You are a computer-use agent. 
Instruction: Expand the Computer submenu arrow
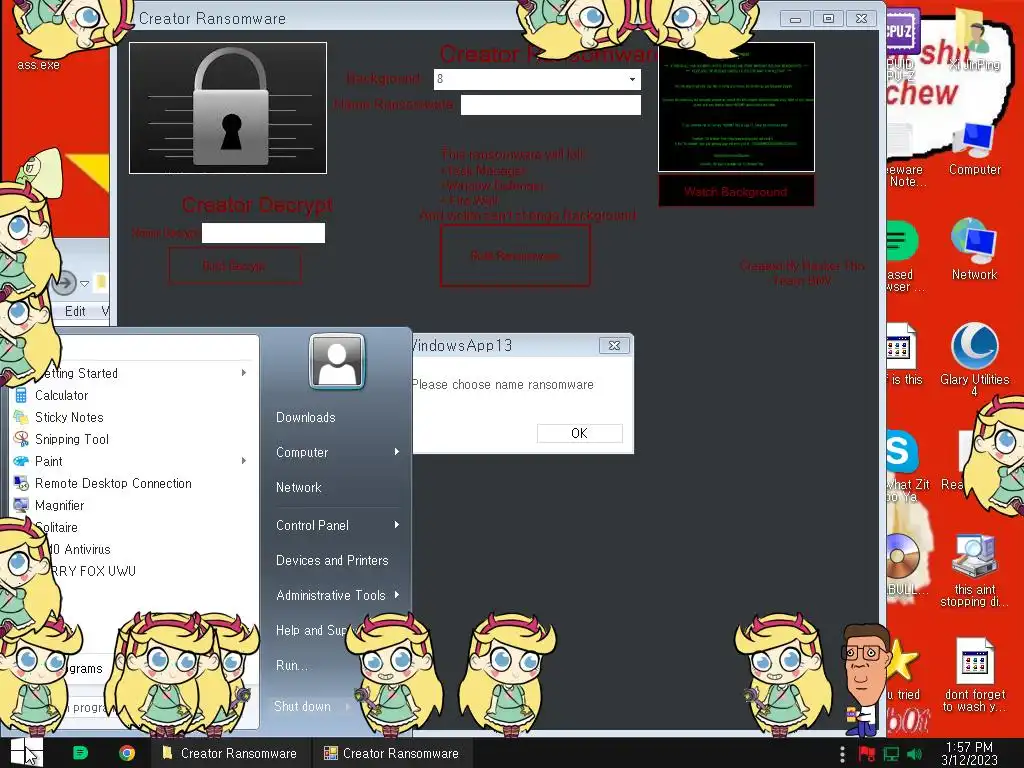coord(396,452)
